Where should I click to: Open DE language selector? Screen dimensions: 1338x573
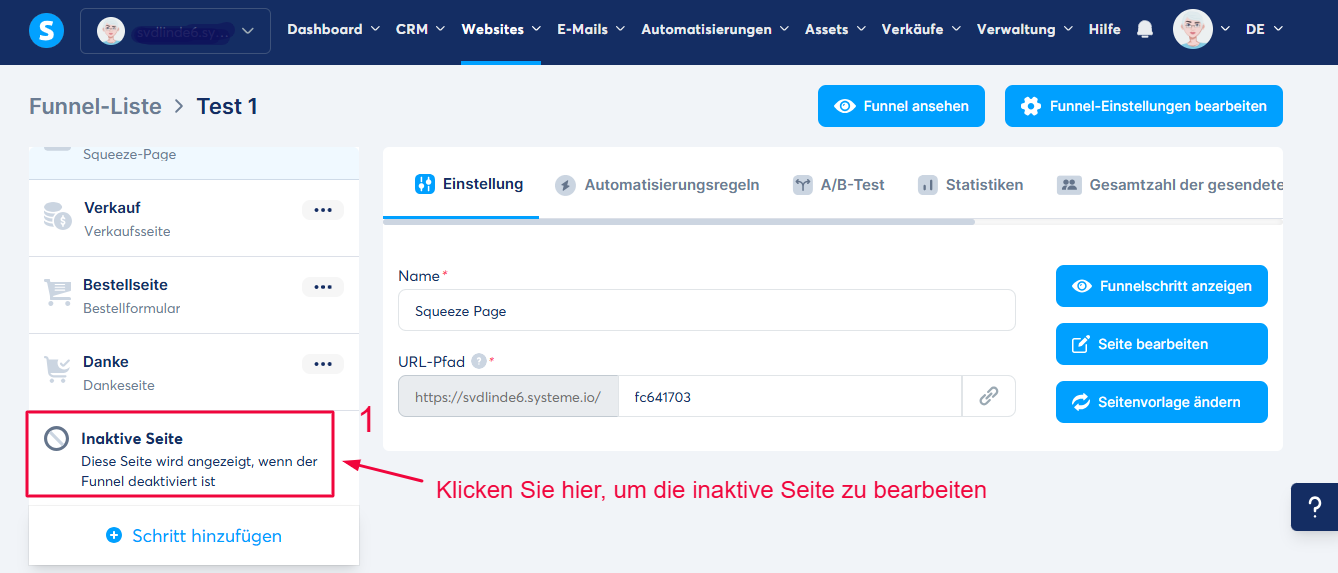coord(1264,29)
